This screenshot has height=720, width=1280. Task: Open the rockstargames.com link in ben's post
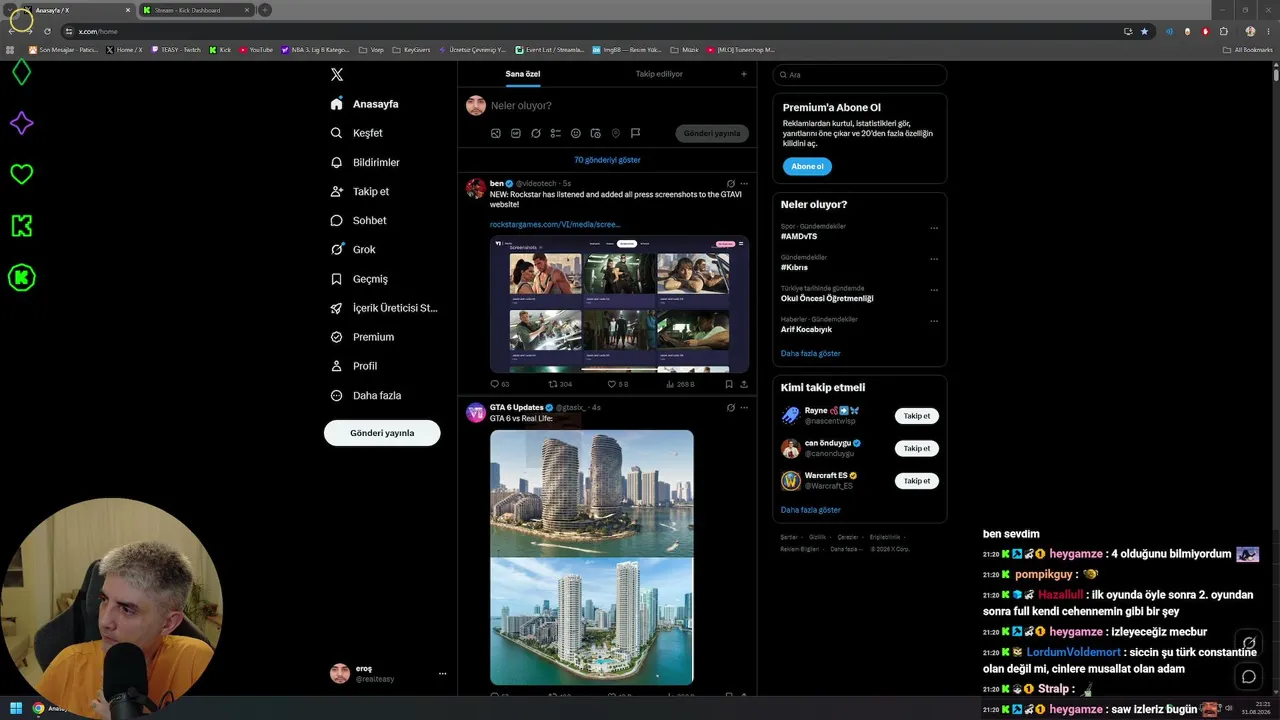click(x=555, y=225)
